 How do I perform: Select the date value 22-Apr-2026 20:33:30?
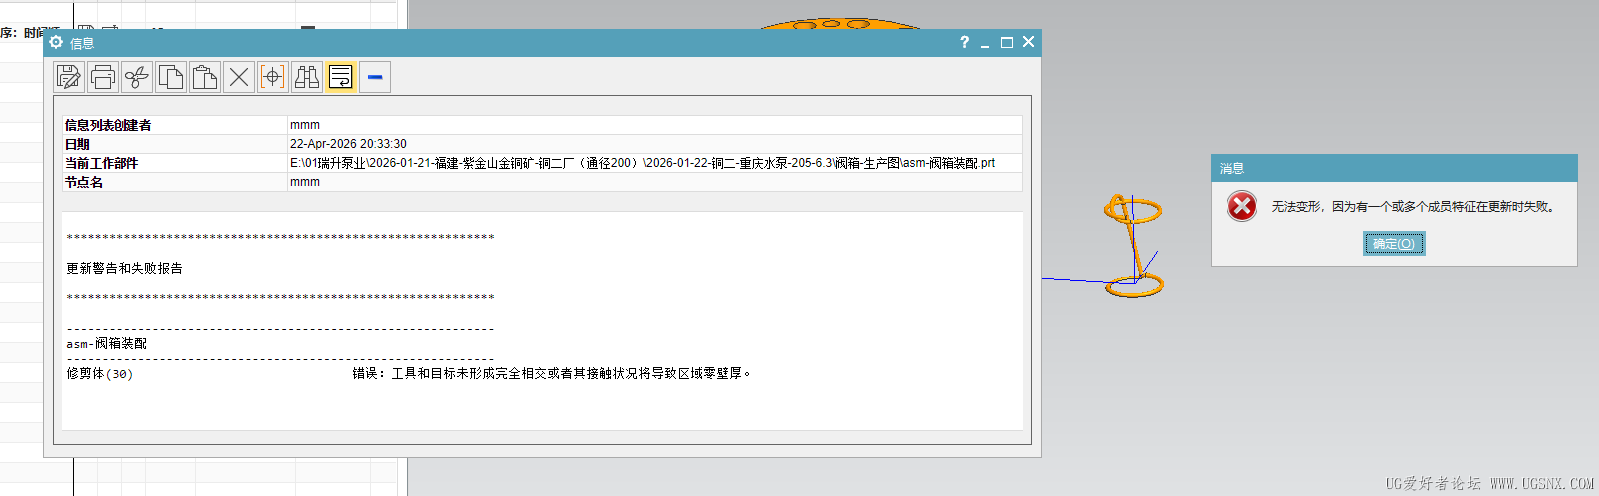pyautogui.click(x=348, y=144)
